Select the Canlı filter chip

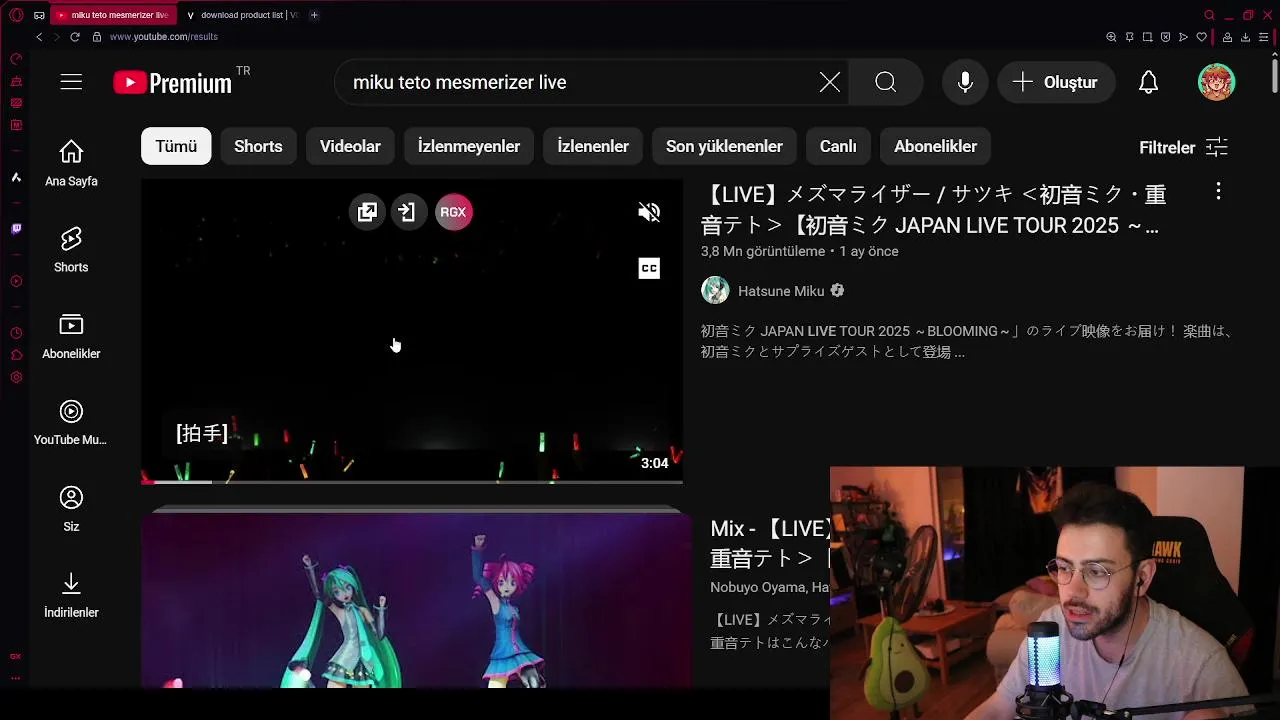point(838,146)
